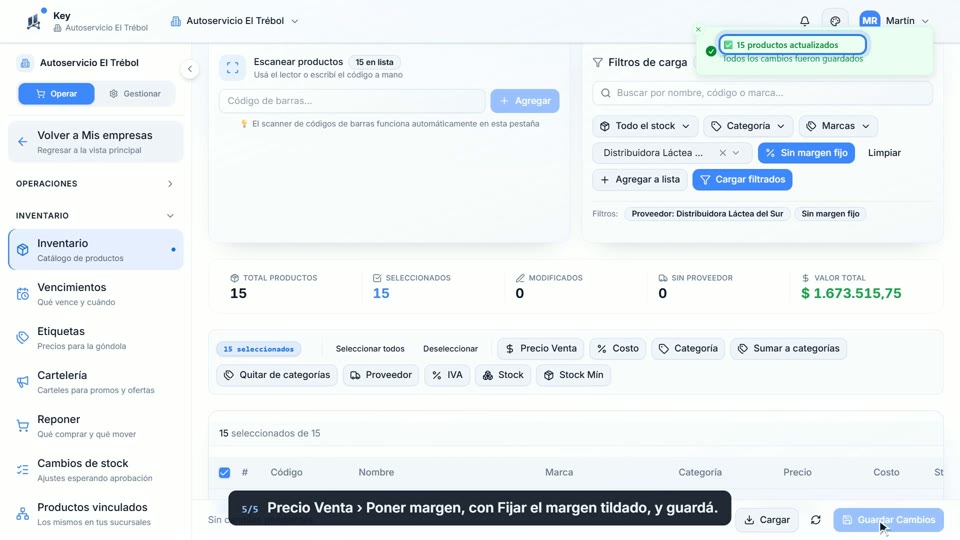Open Inventario in the sidebar
Screen dimensions: 960x540
click(x=96, y=250)
